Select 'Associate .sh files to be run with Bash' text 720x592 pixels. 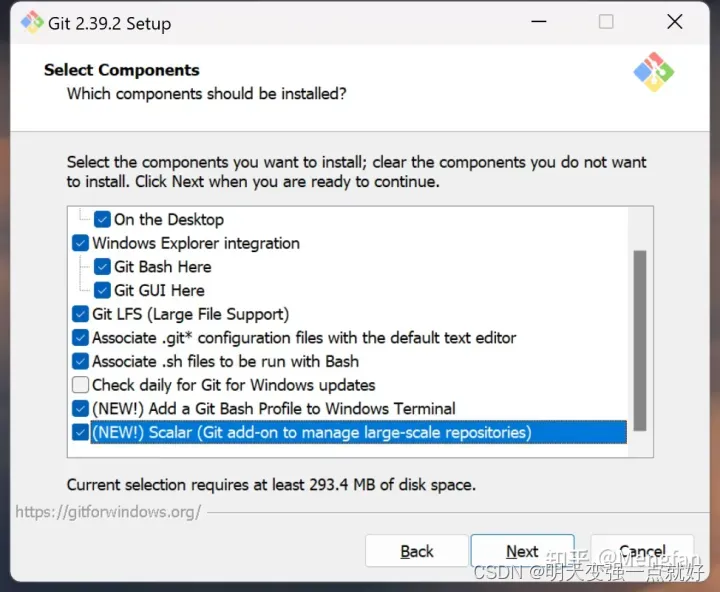[225, 361]
